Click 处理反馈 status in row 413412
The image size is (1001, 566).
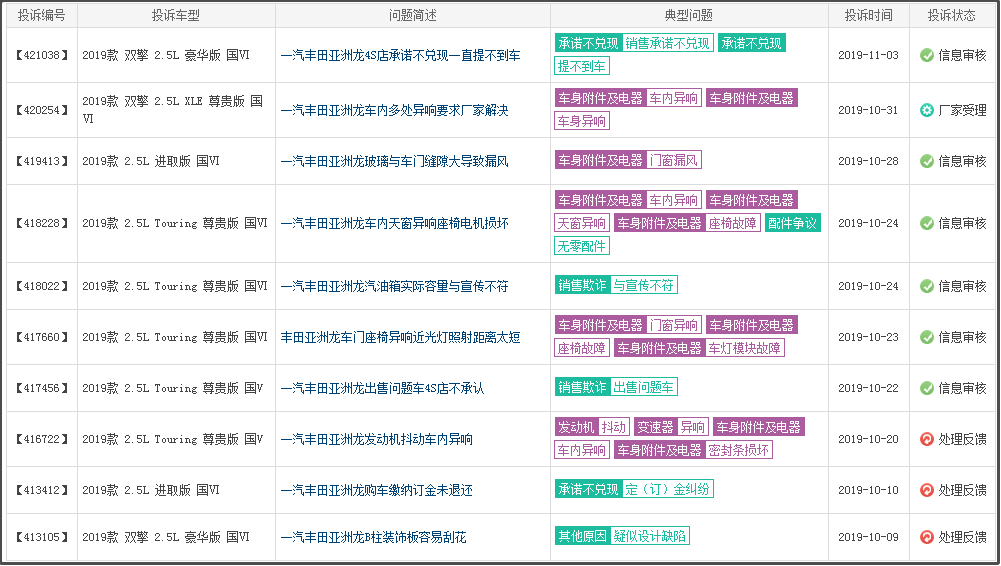pyautogui.click(x=963, y=490)
